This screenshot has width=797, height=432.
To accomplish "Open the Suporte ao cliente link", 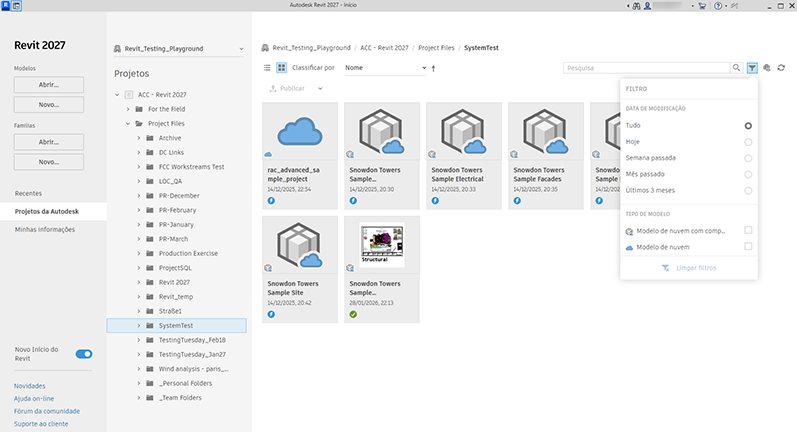I will click(x=41, y=424).
